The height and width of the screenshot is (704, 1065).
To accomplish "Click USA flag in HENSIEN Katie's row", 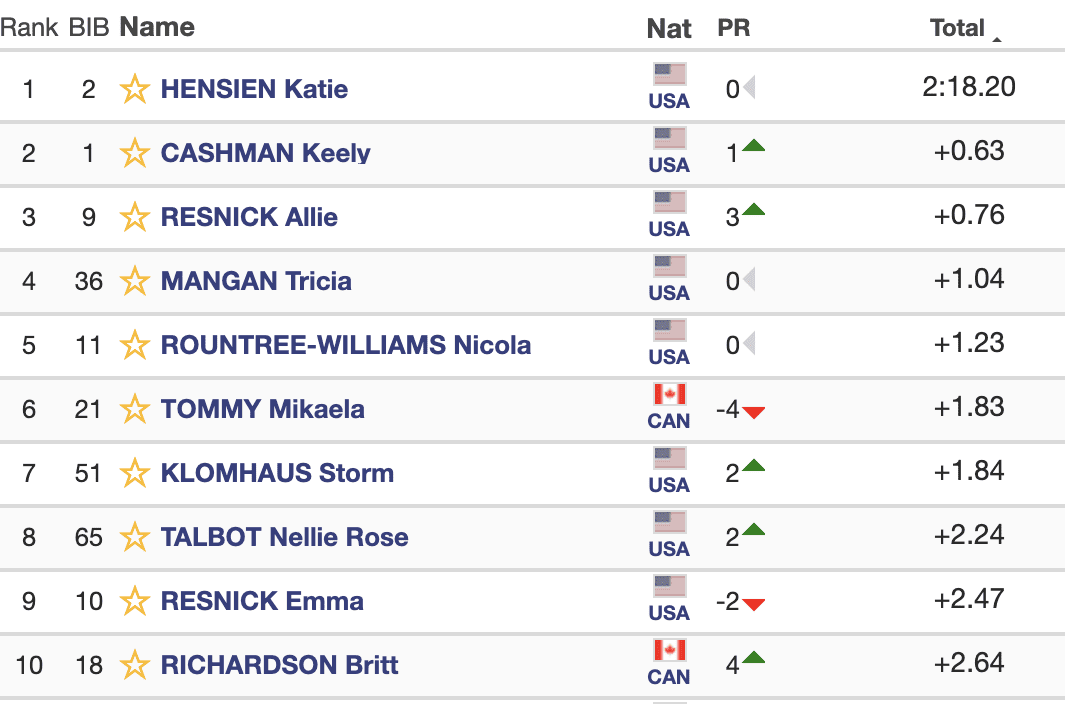I will (669, 75).
